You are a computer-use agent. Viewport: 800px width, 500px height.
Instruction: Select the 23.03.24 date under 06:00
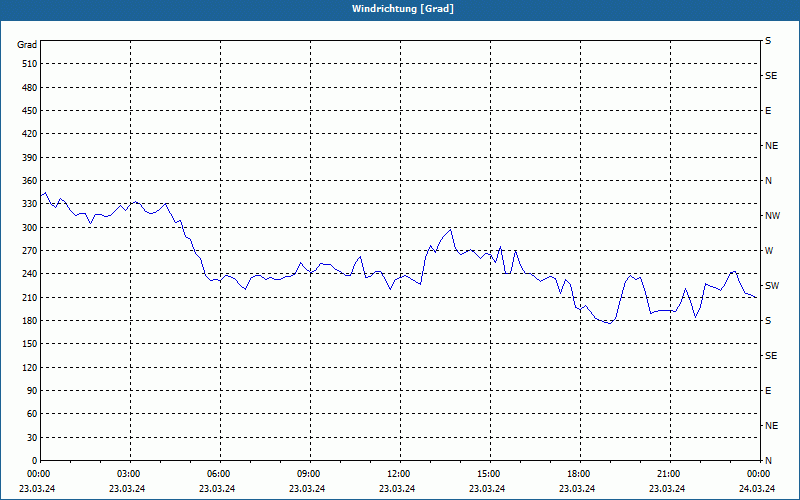[x=217, y=489]
